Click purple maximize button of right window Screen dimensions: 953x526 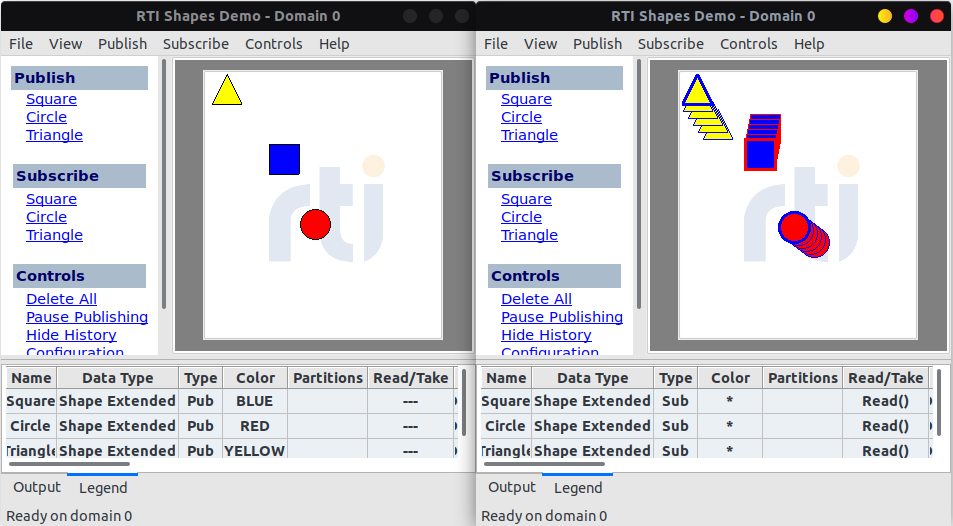click(x=910, y=16)
